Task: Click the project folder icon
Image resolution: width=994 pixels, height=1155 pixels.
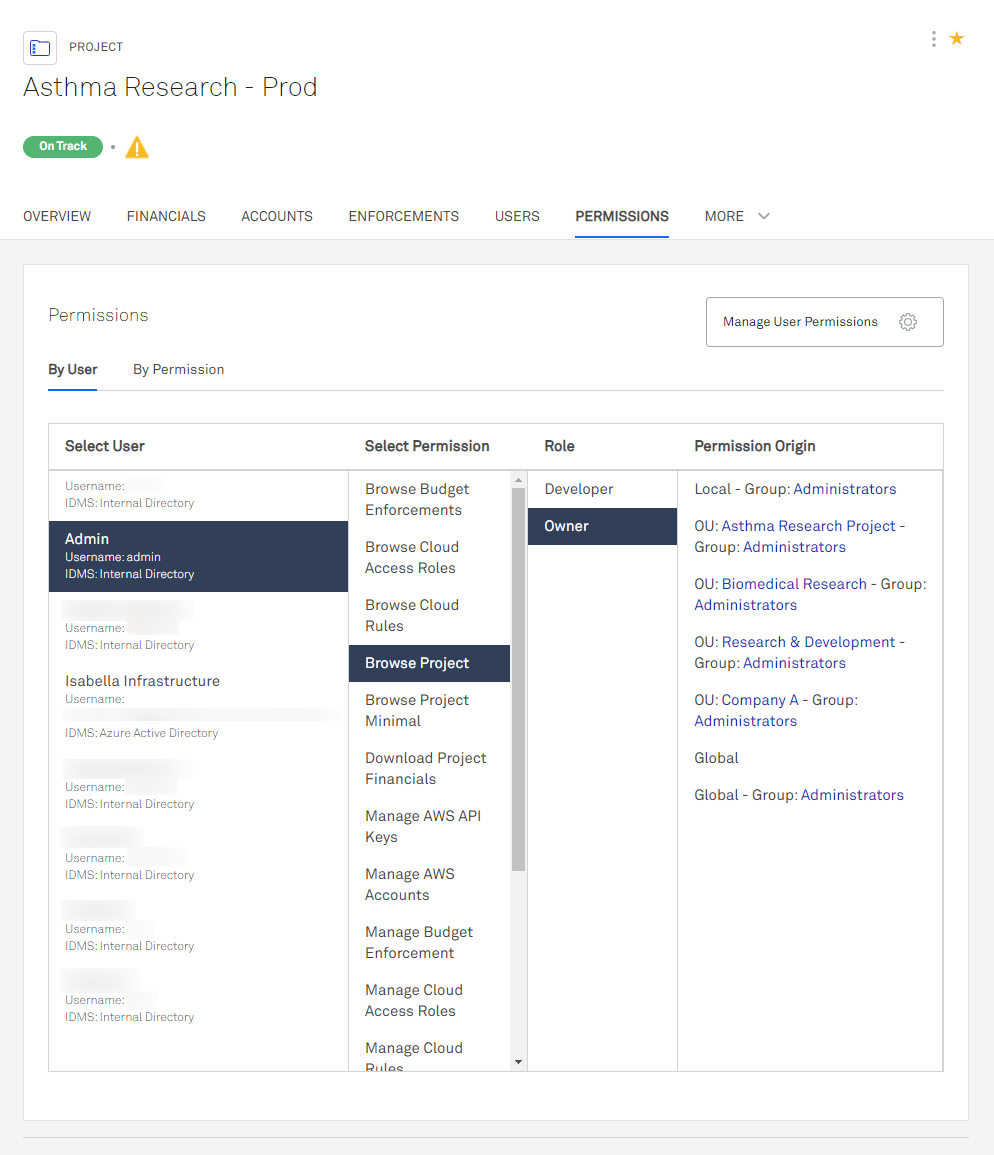Action: [x=40, y=48]
